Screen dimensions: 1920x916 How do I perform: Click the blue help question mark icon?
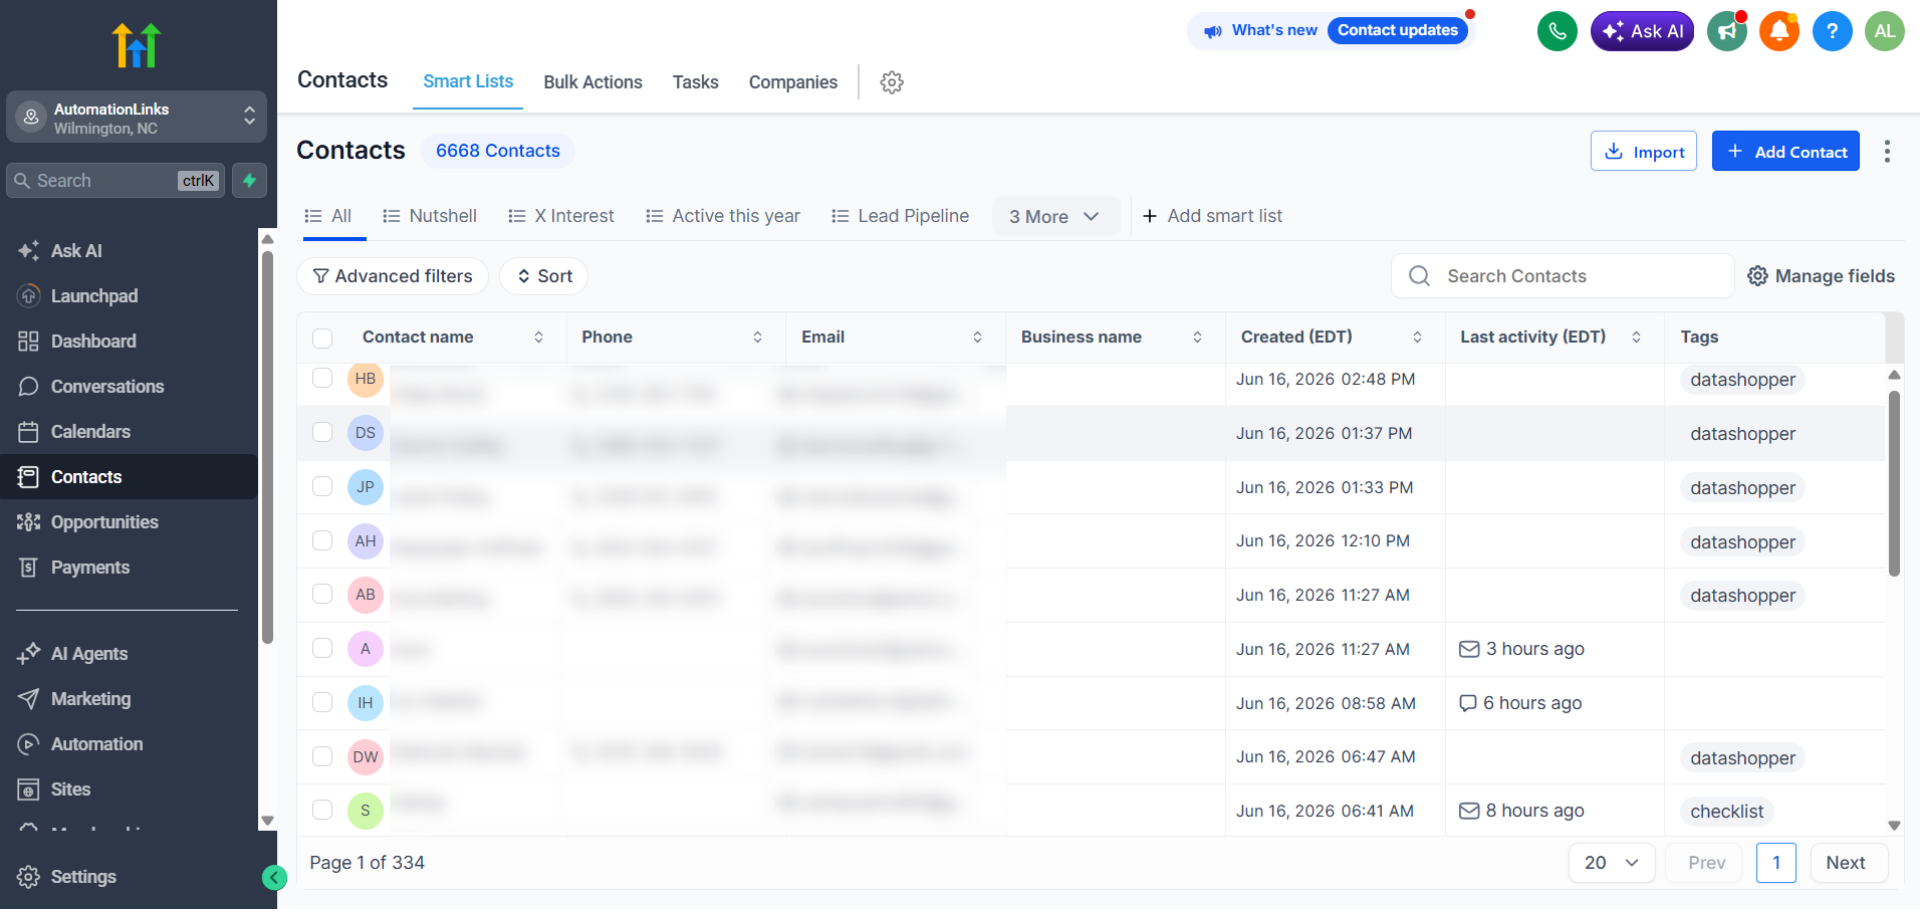pos(1832,31)
